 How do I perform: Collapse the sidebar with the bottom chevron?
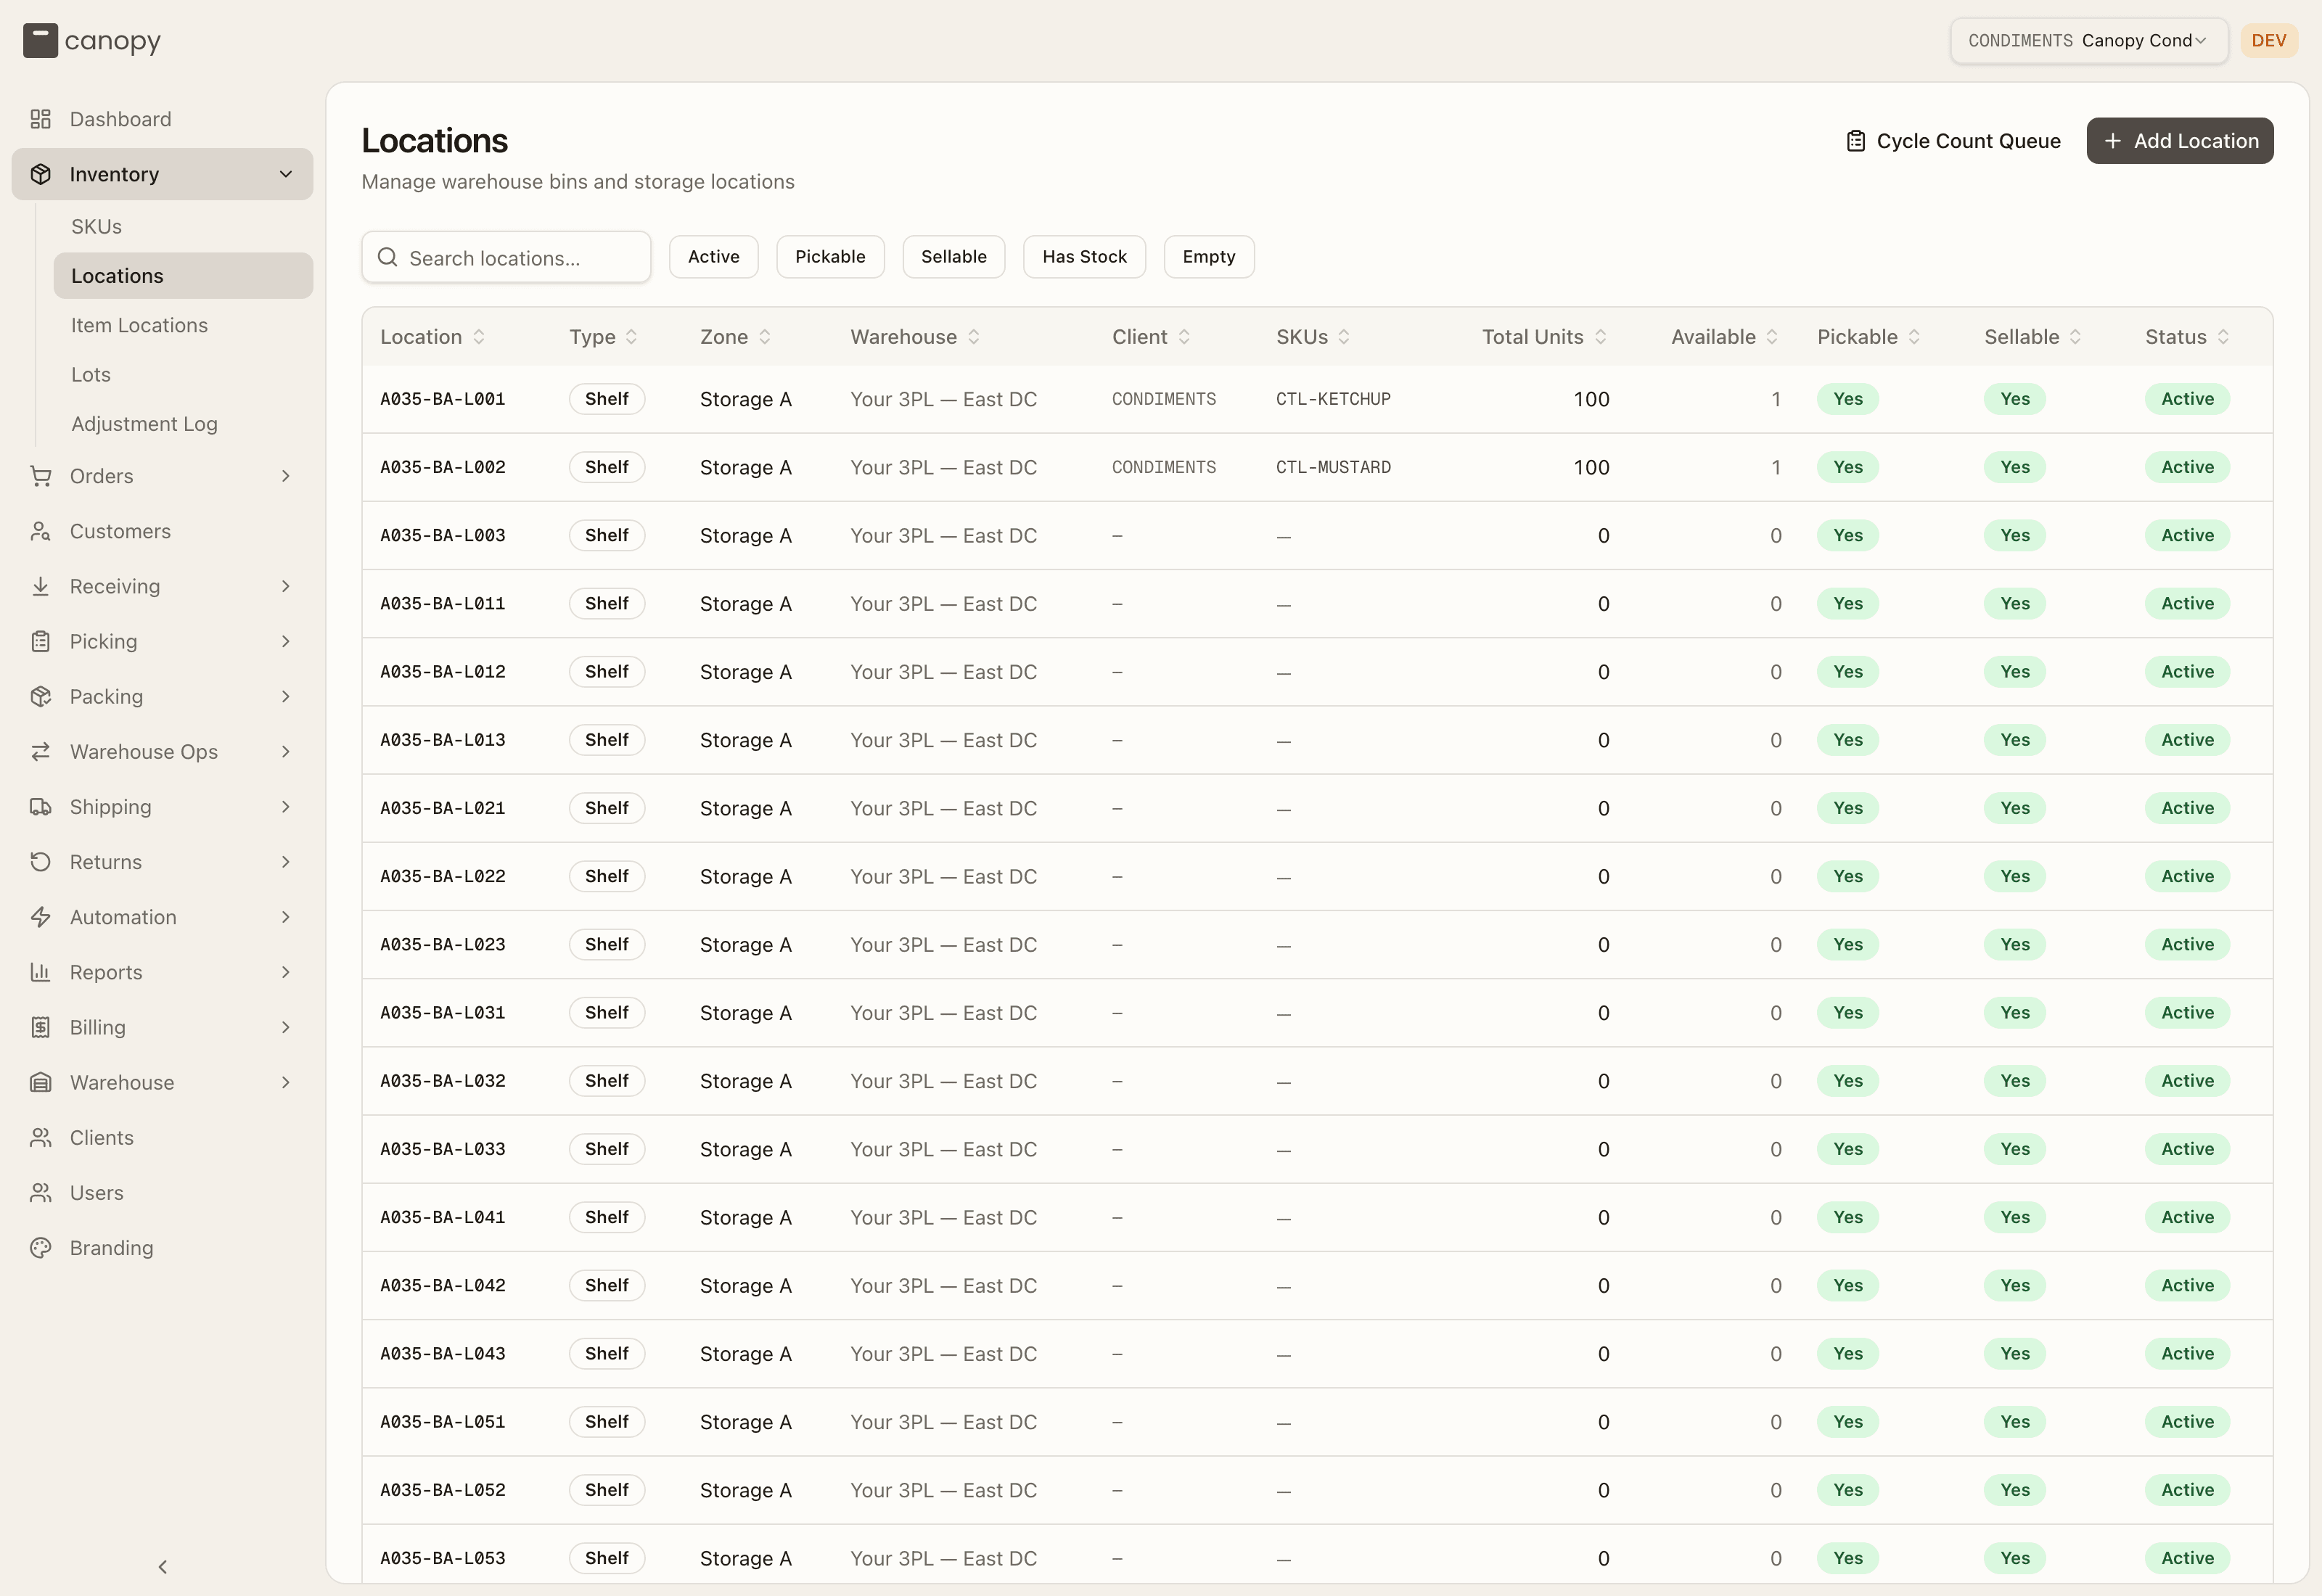(x=162, y=1566)
